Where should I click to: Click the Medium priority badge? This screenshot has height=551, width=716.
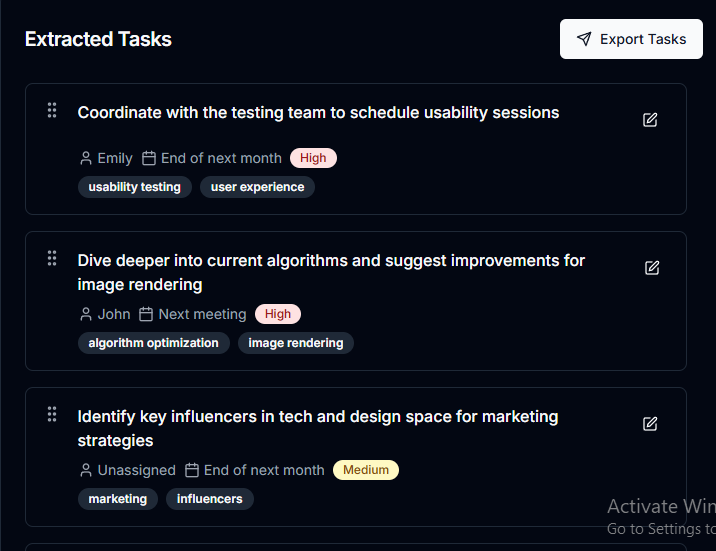tap(365, 470)
